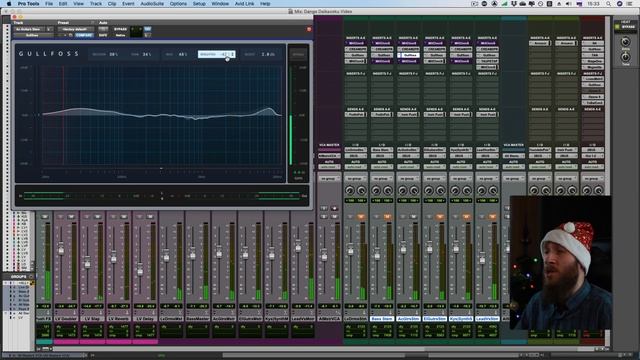
Task: Click the red record dot in plugin header
Action: tap(309, 29)
